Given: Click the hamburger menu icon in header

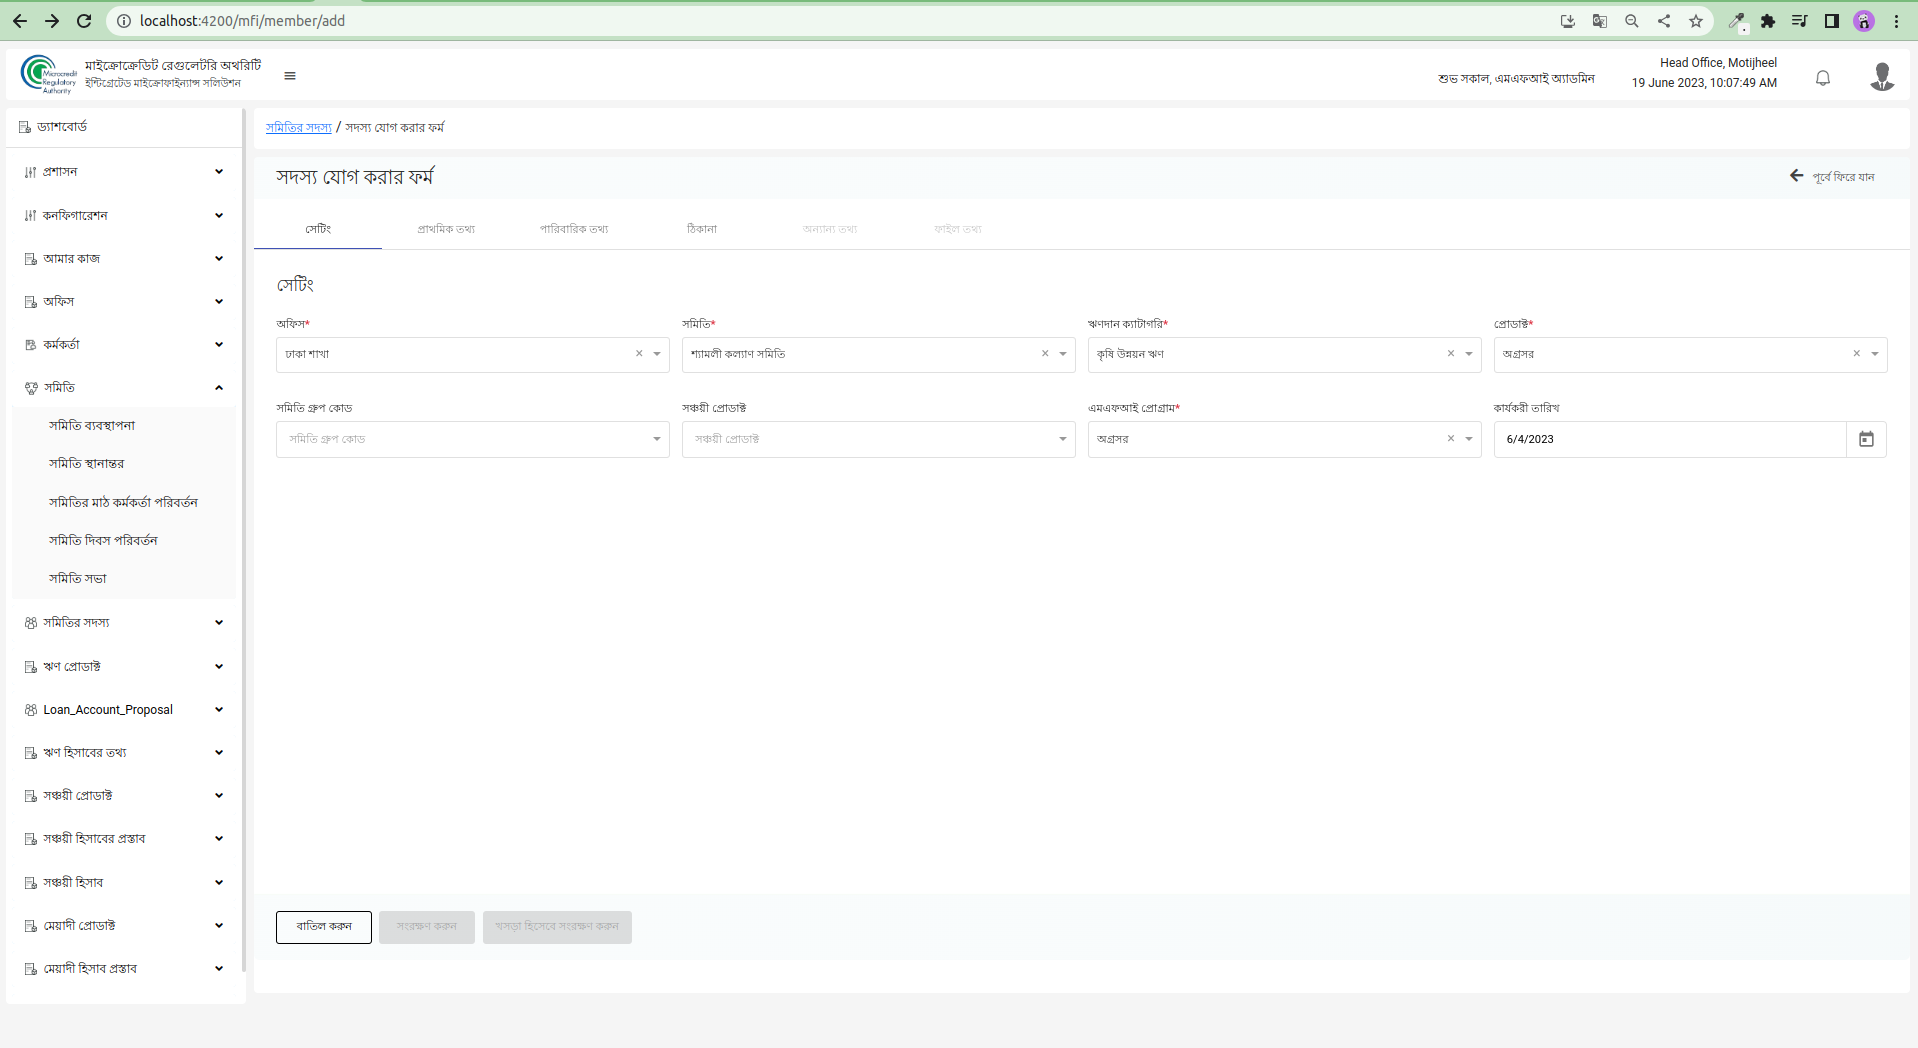Looking at the screenshot, I should (x=290, y=76).
